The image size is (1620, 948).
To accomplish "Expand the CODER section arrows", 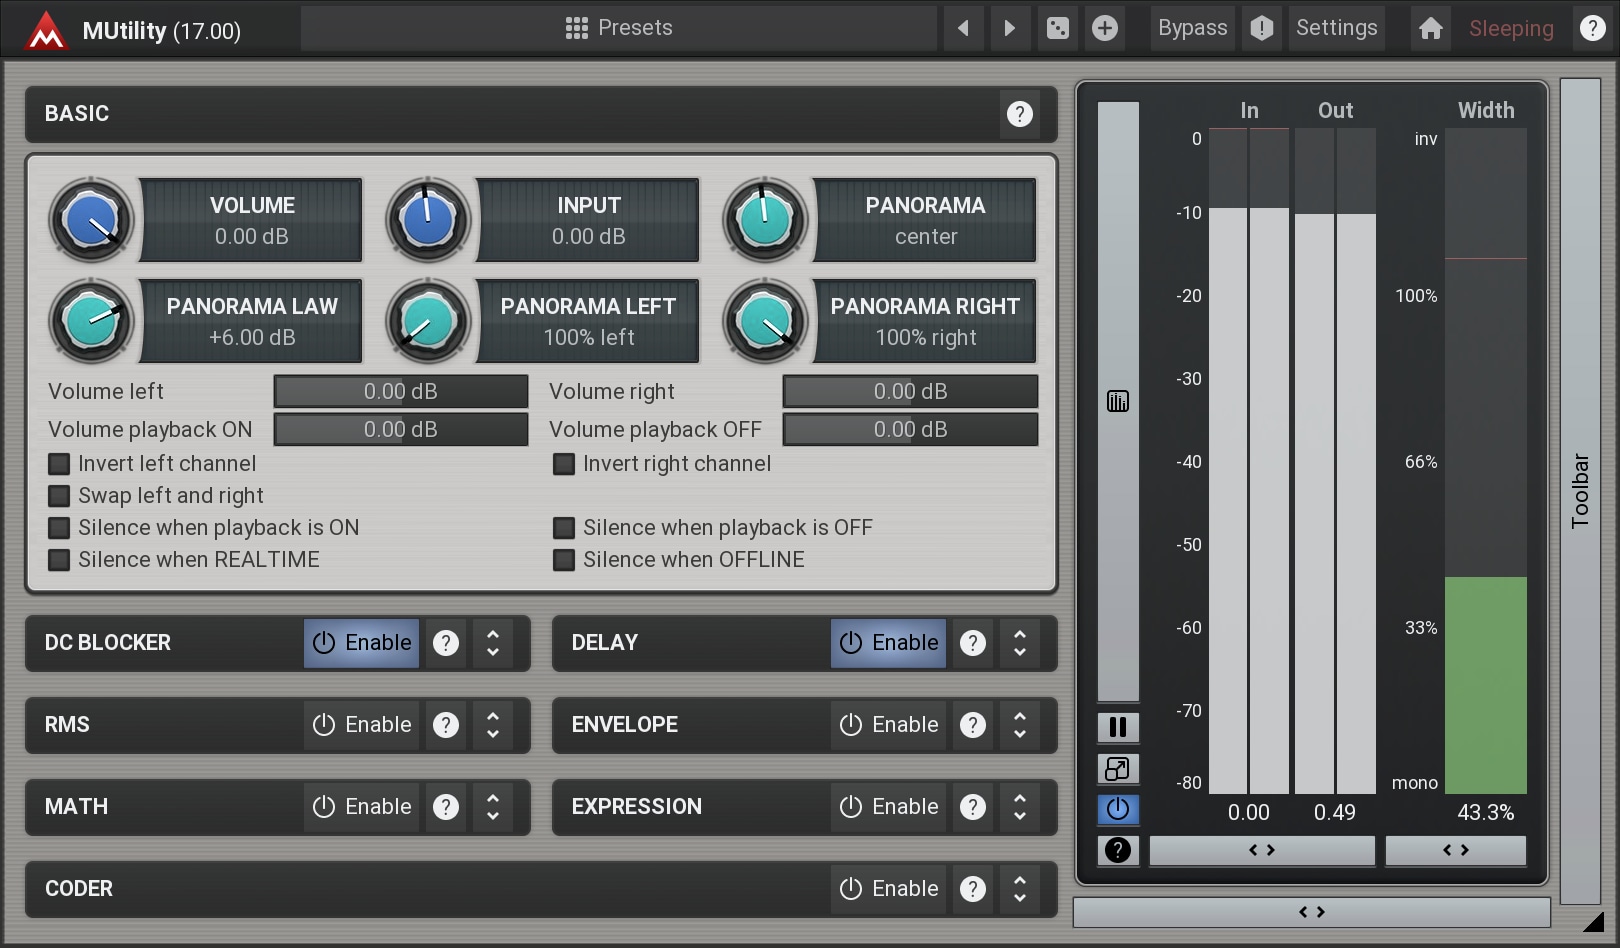I will click(x=1020, y=889).
